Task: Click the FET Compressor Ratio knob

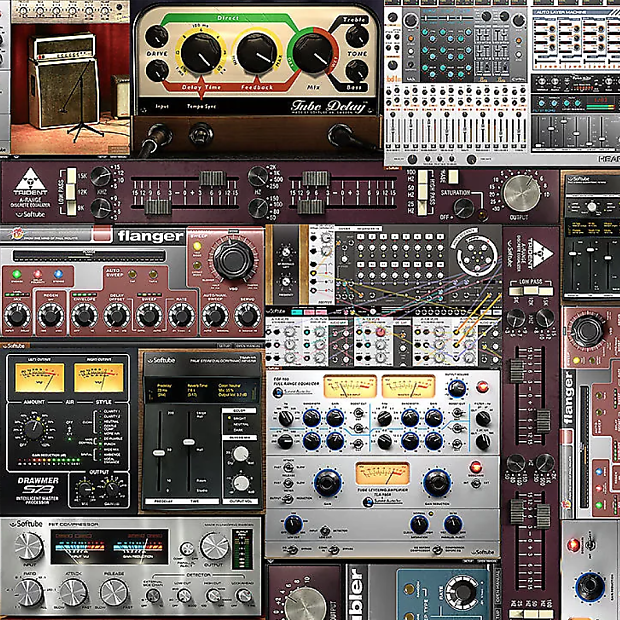Action: coord(28,592)
